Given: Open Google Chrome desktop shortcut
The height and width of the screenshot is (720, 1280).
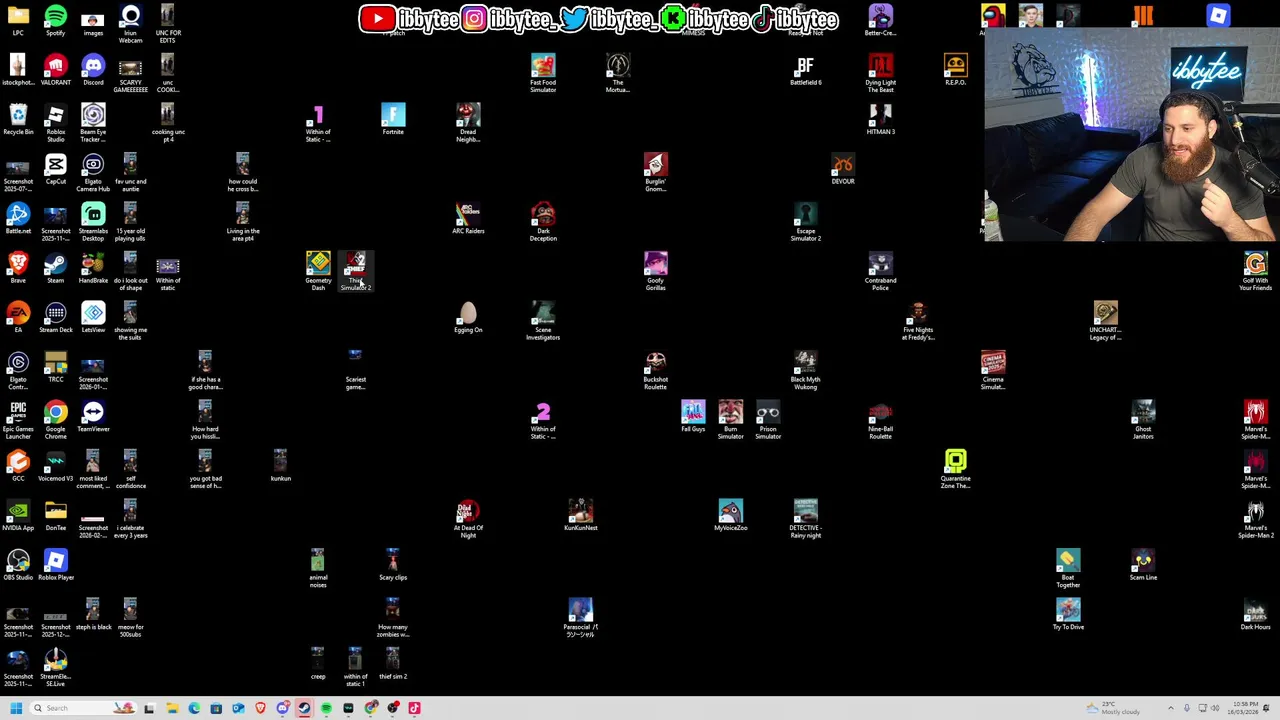Looking at the screenshot, I should (x=55, y=421).
